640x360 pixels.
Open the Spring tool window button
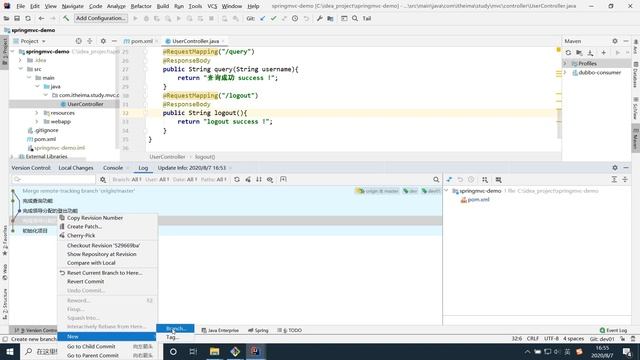click(x=258, y=330)
